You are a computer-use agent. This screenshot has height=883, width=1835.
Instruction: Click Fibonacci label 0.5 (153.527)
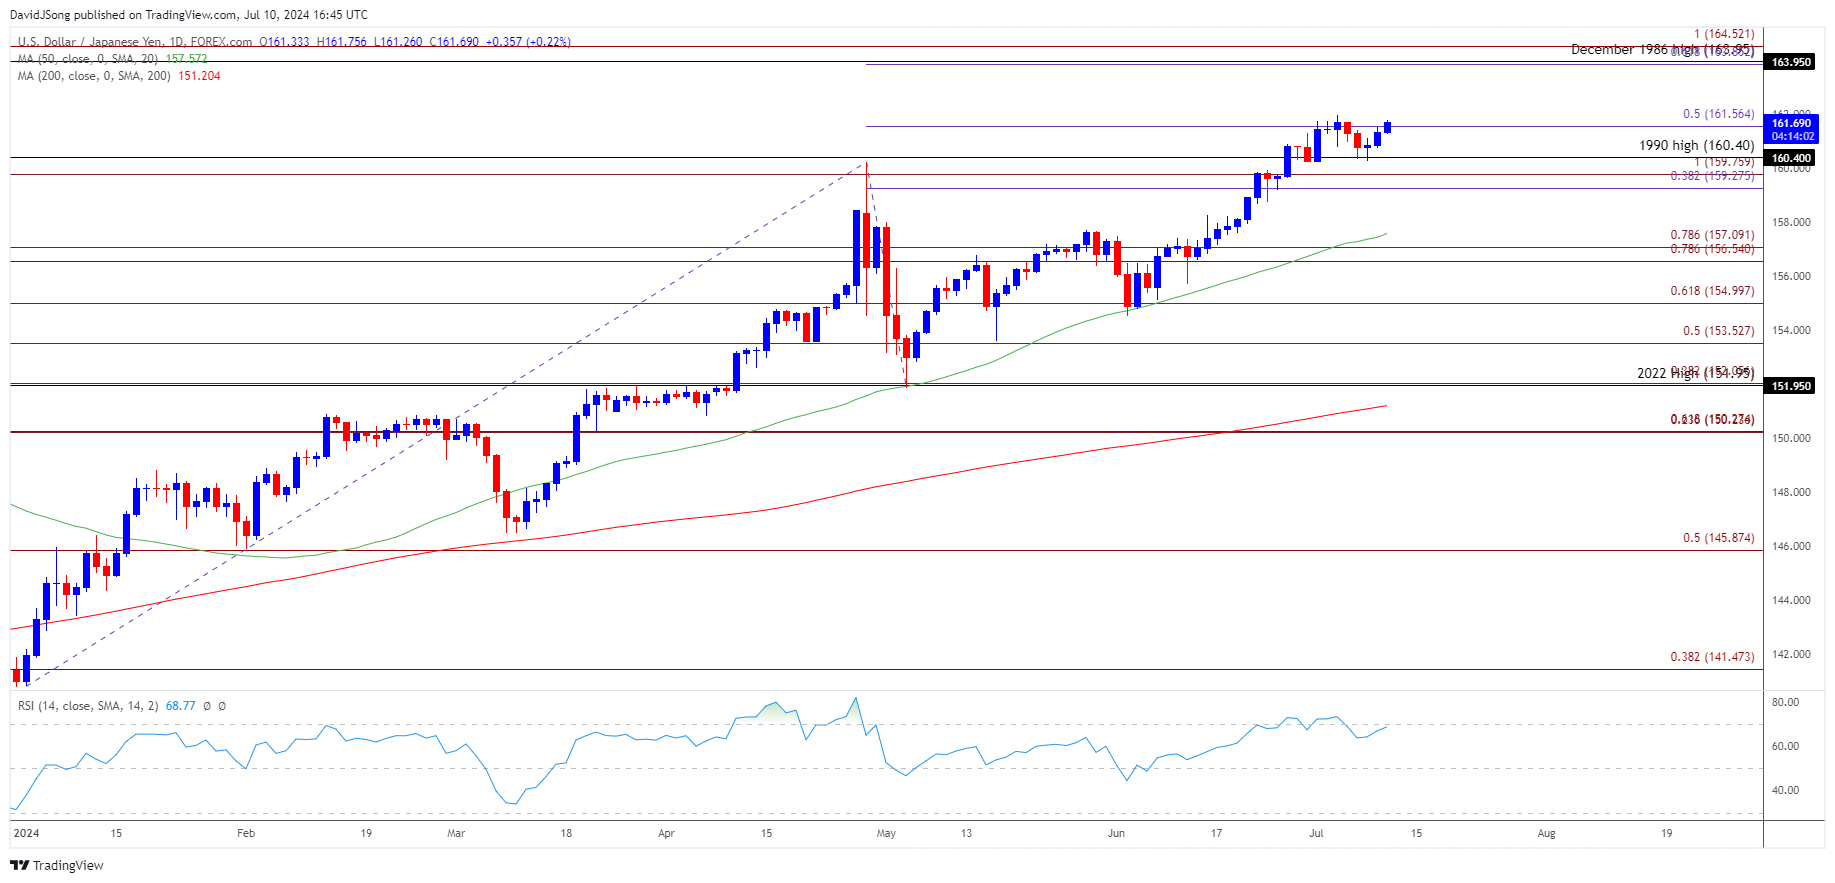pyautogui.click(x=1718, y=331)
